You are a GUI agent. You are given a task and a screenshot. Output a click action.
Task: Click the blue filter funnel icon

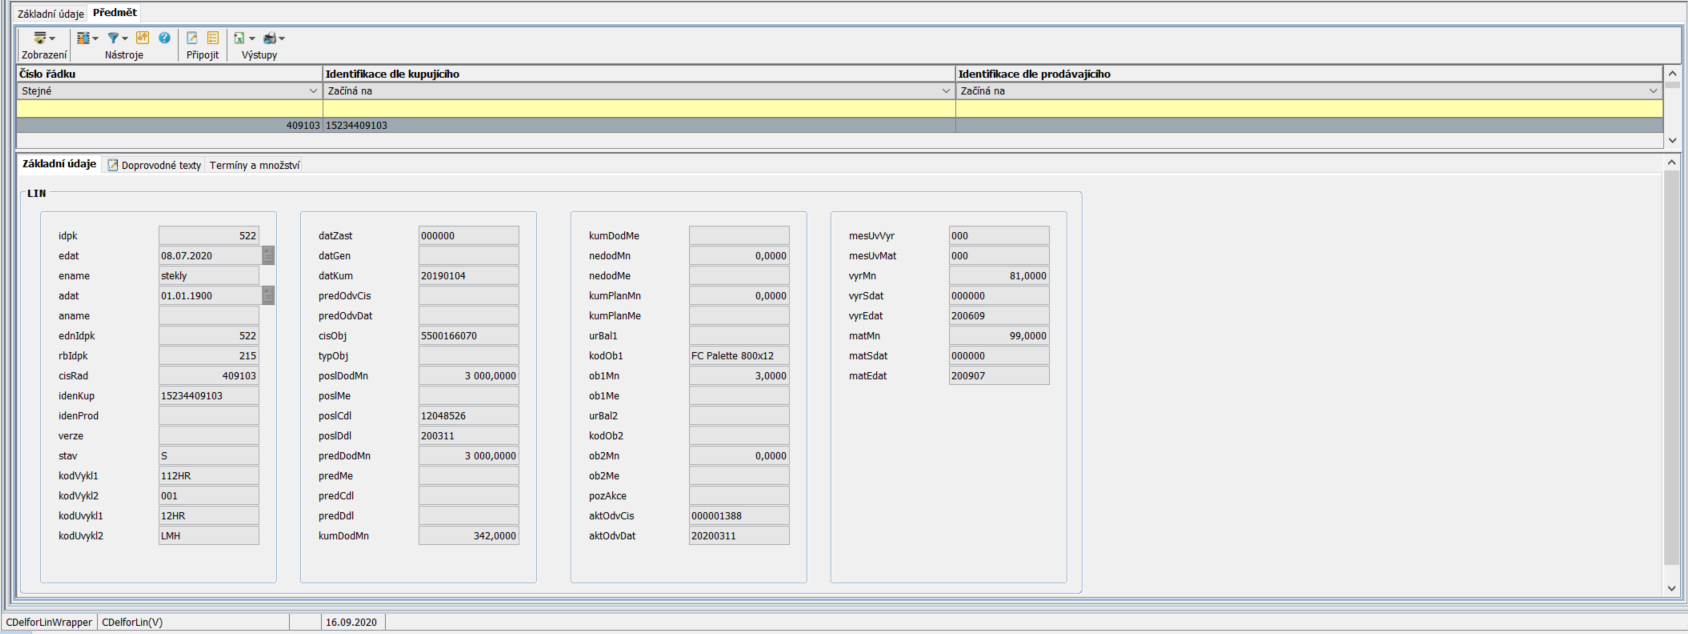(x=114, y=38)
